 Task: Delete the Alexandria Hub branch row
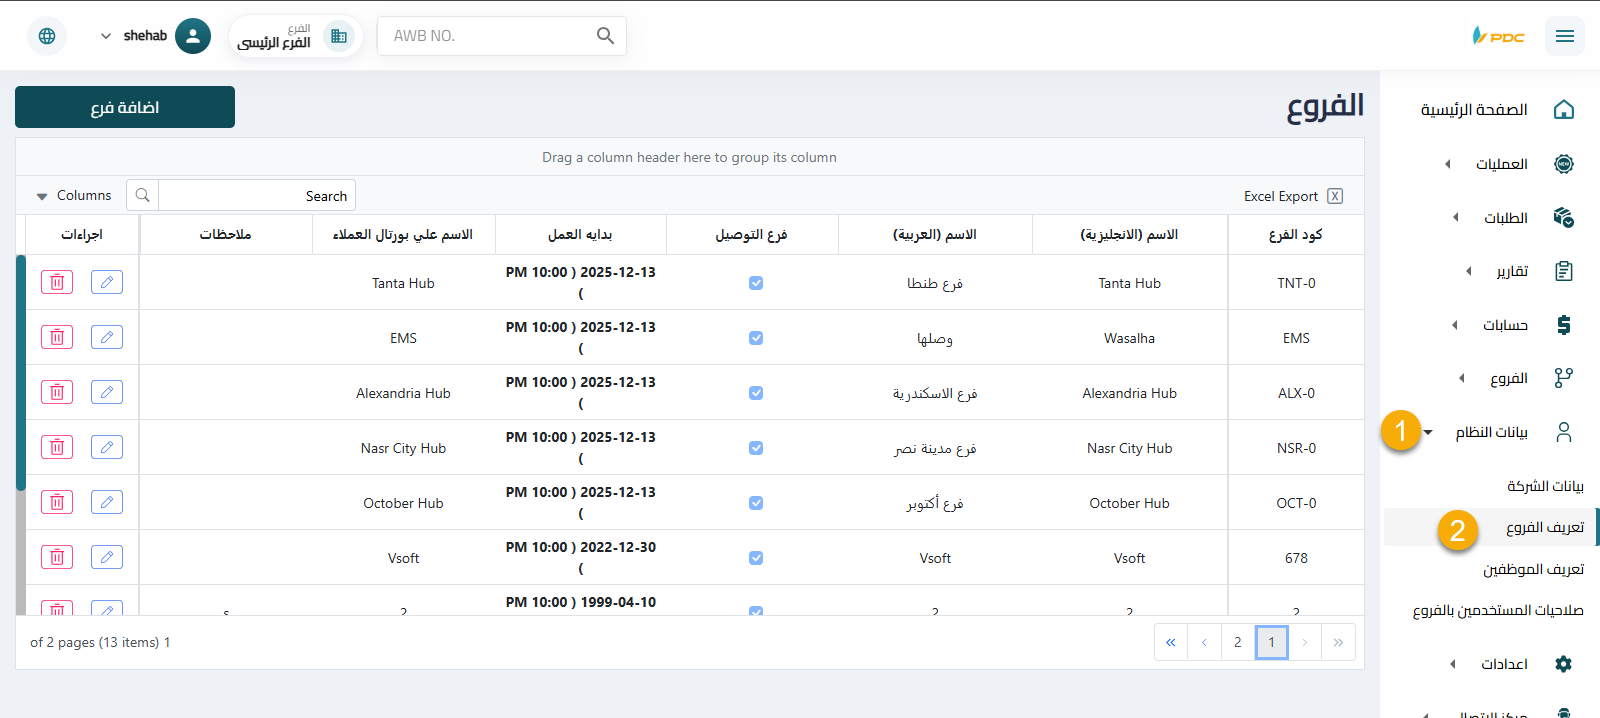click(x=57, y=392)
